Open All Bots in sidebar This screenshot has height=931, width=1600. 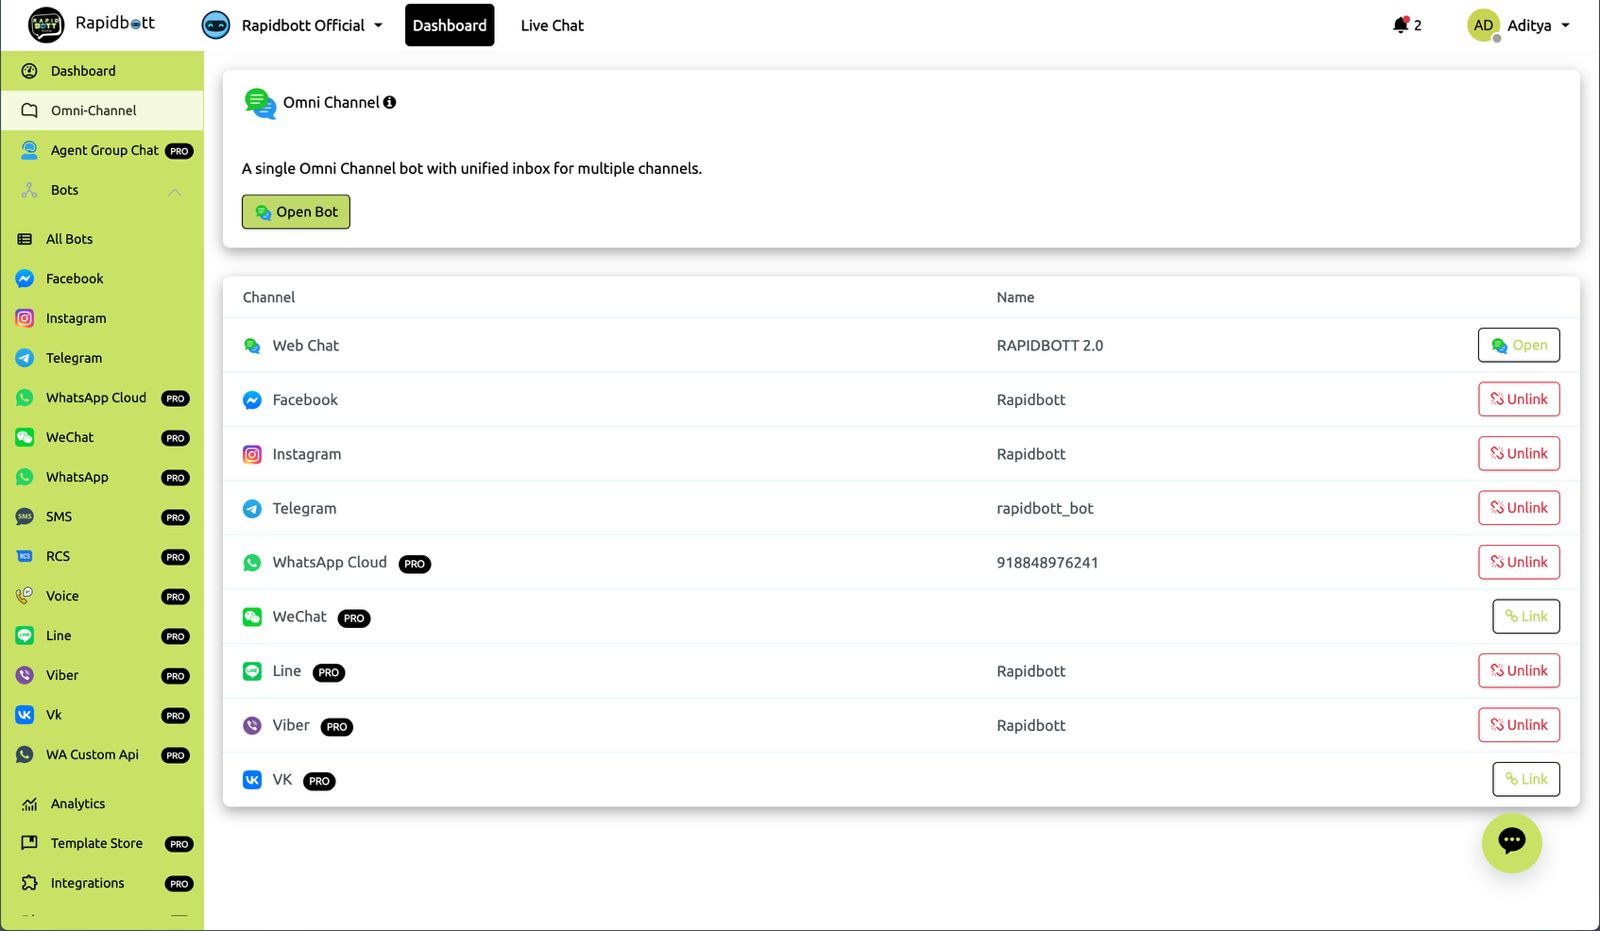(102, 239)
